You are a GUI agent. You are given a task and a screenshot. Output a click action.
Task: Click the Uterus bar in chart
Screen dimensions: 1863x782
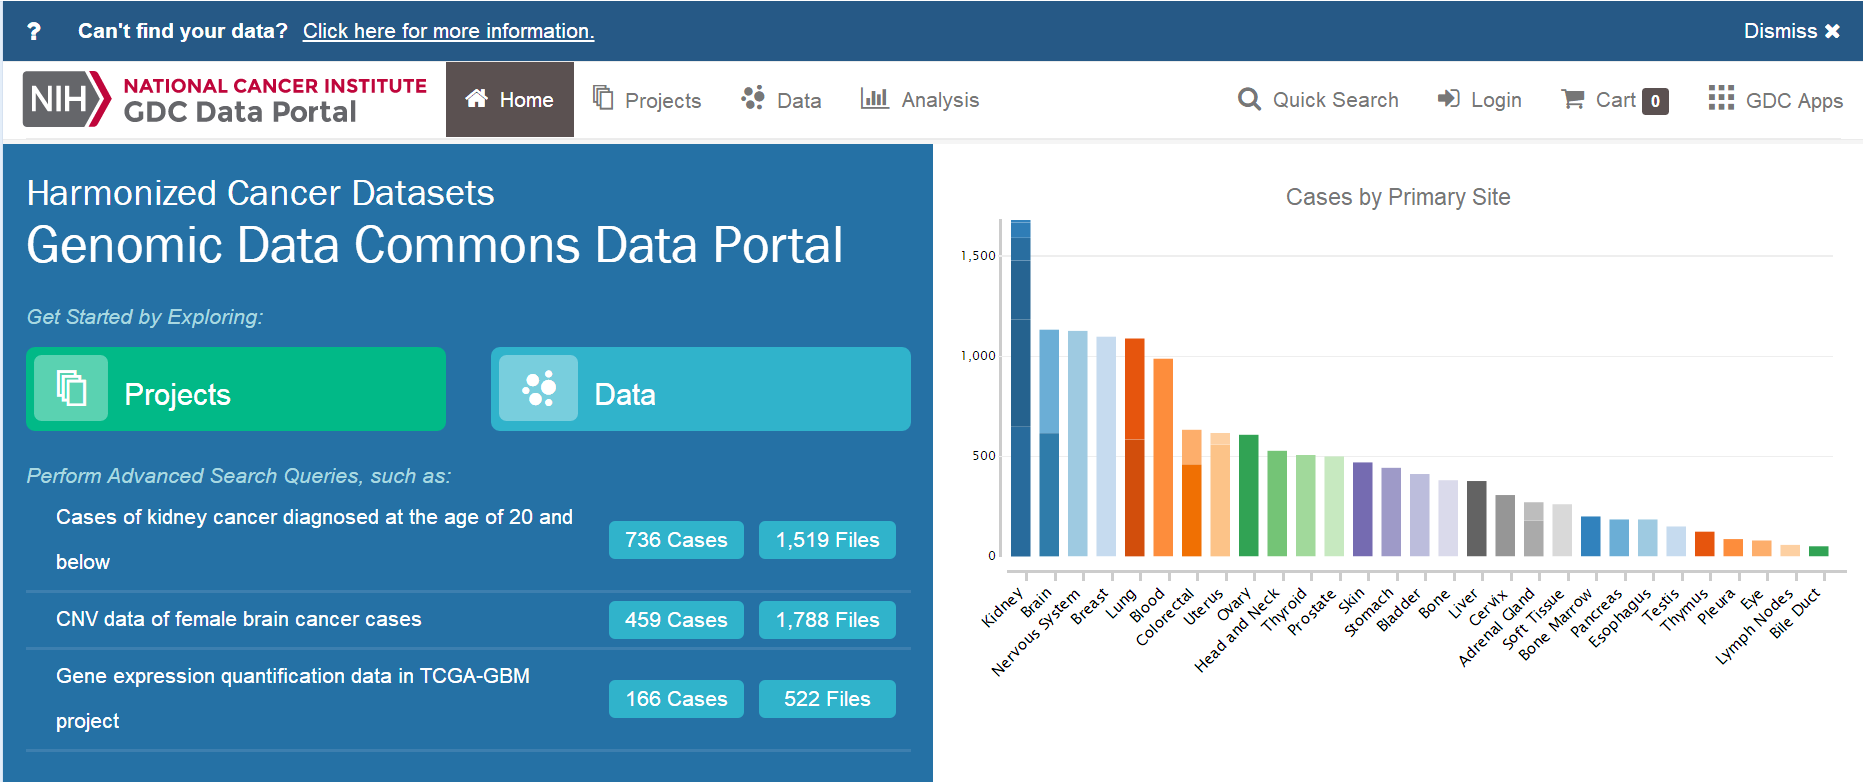click(x=1220, y=494)
